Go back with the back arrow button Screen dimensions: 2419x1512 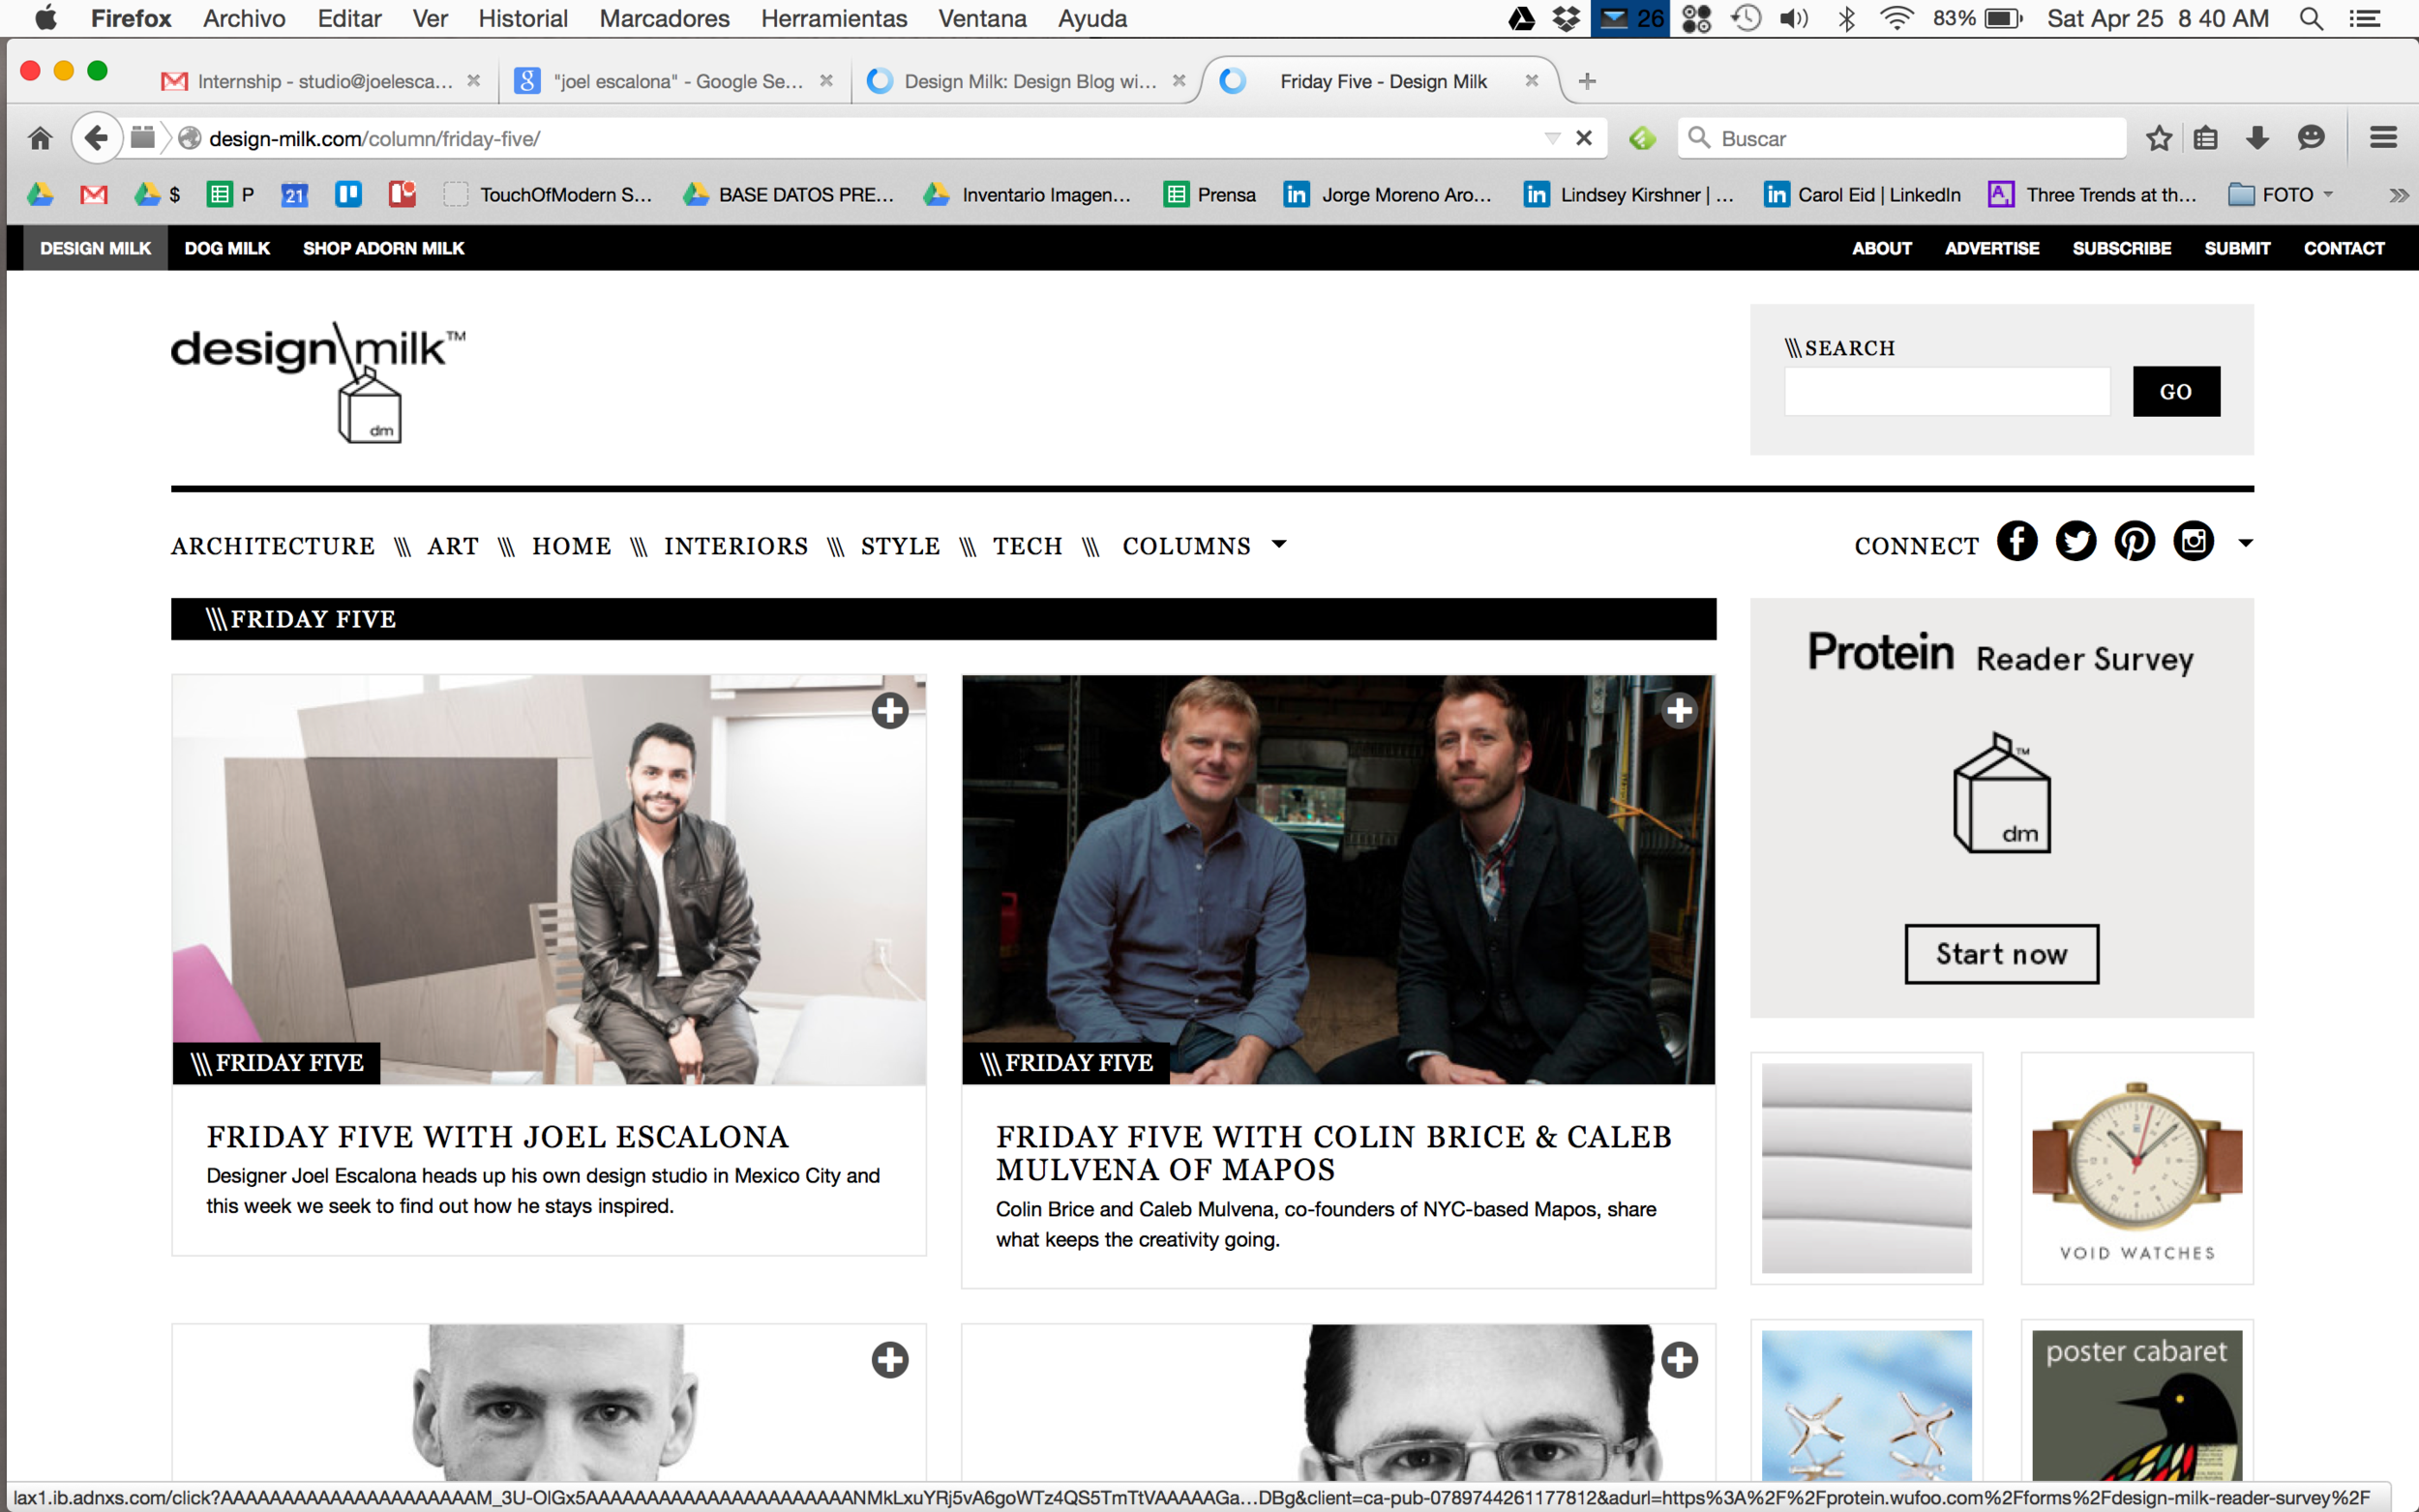96,138
